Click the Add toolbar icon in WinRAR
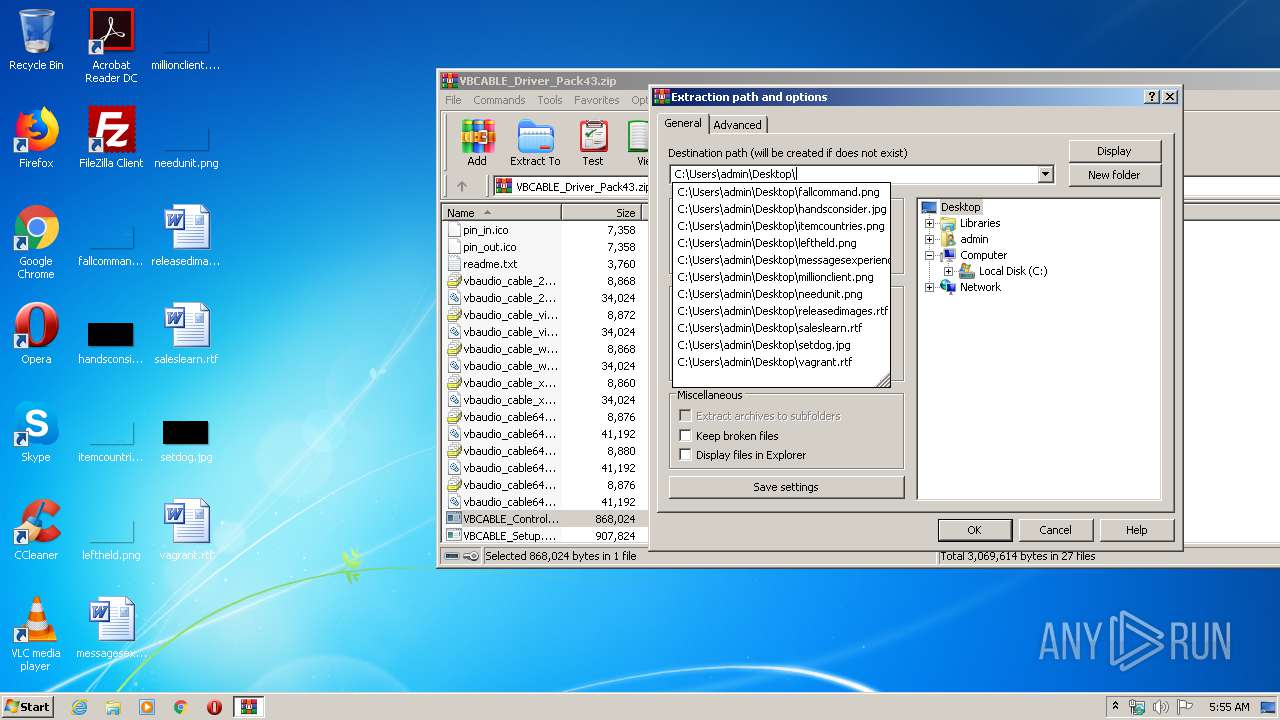Viewport: 1280px width, 720px height. click(477, 143)
